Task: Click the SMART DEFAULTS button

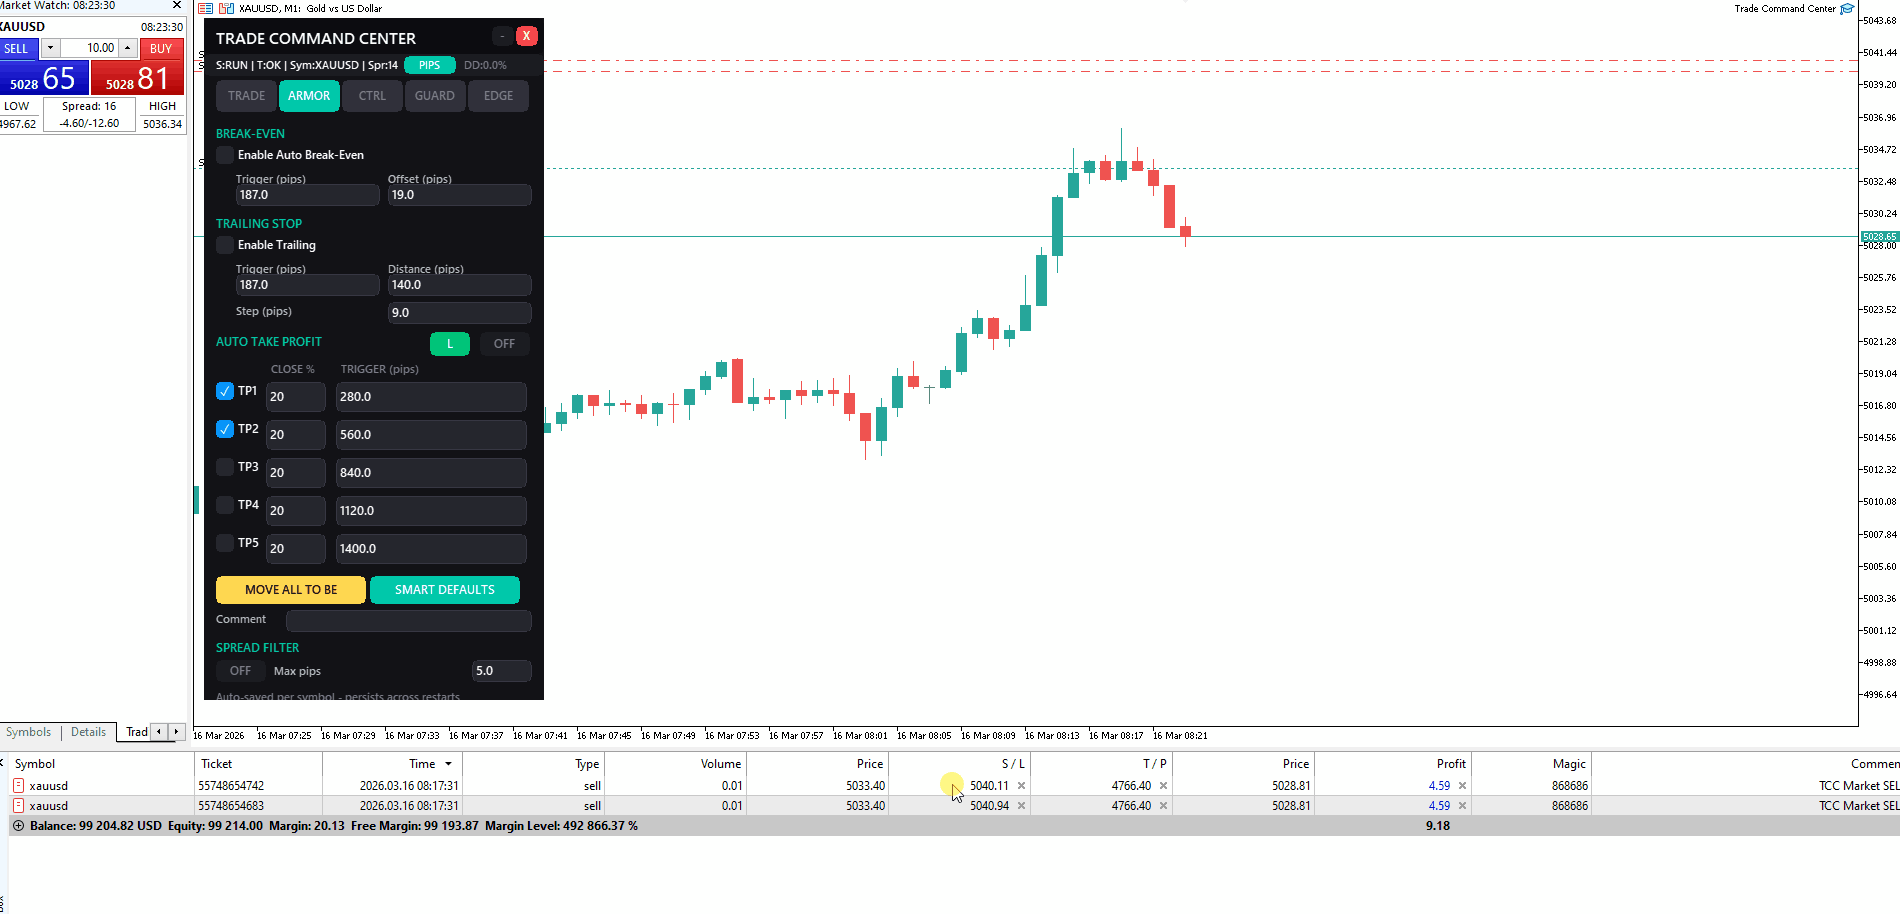Action: click(x=445, y=590)
